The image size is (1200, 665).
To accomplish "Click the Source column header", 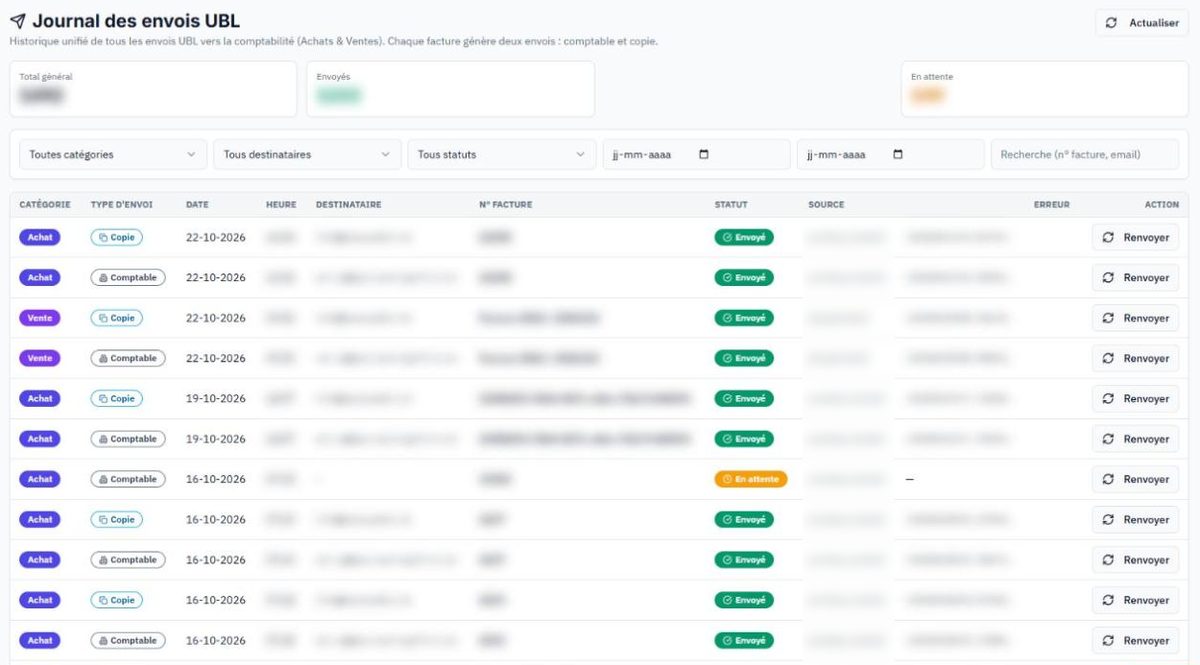I will pos(826,205).
